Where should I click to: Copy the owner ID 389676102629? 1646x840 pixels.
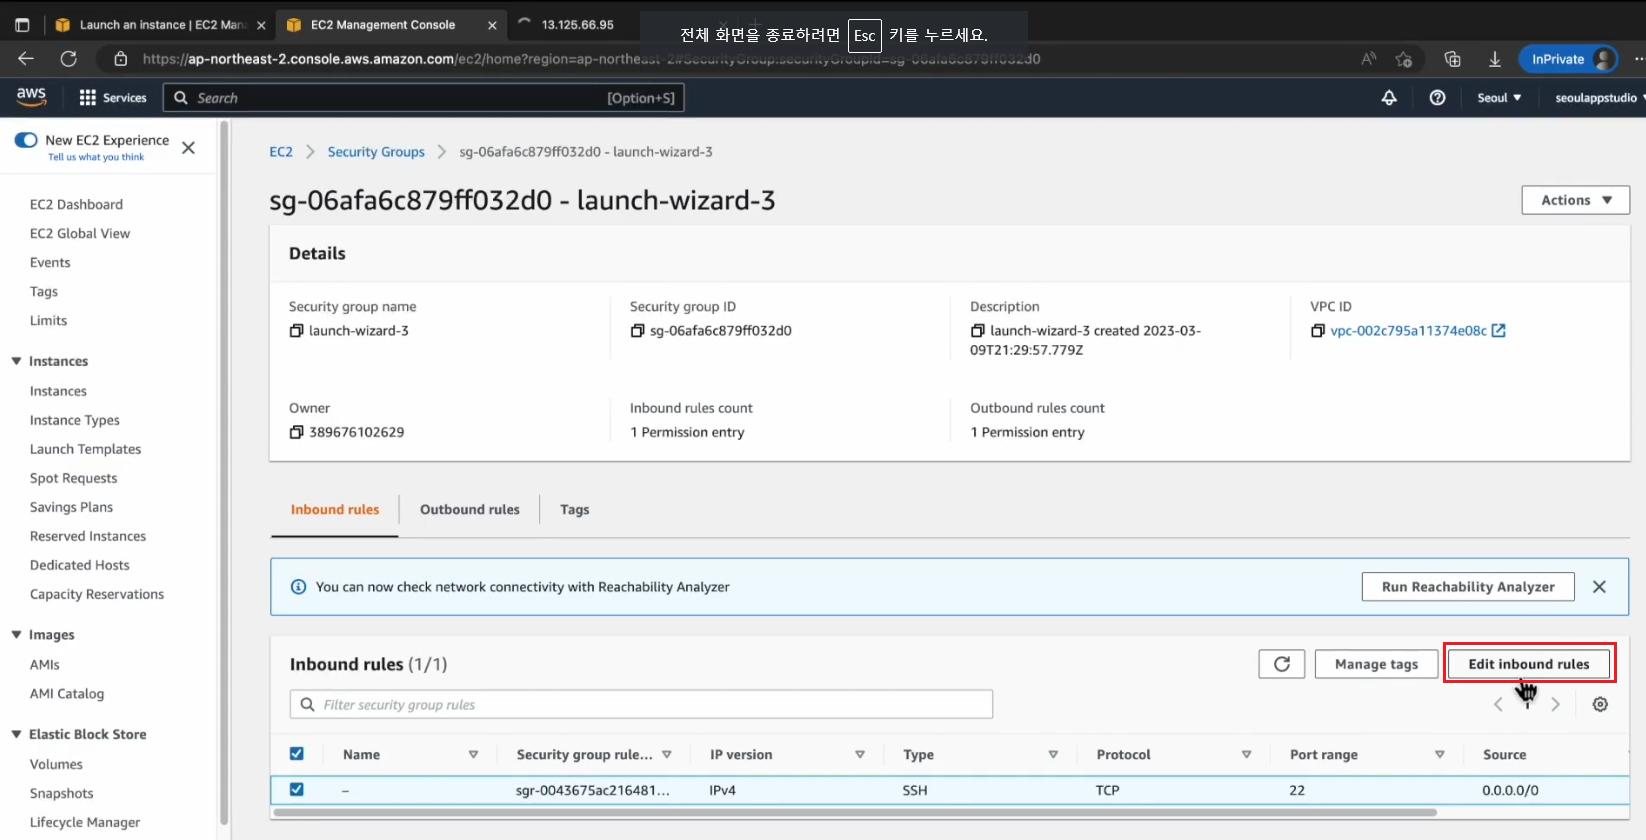coord(296,432)
